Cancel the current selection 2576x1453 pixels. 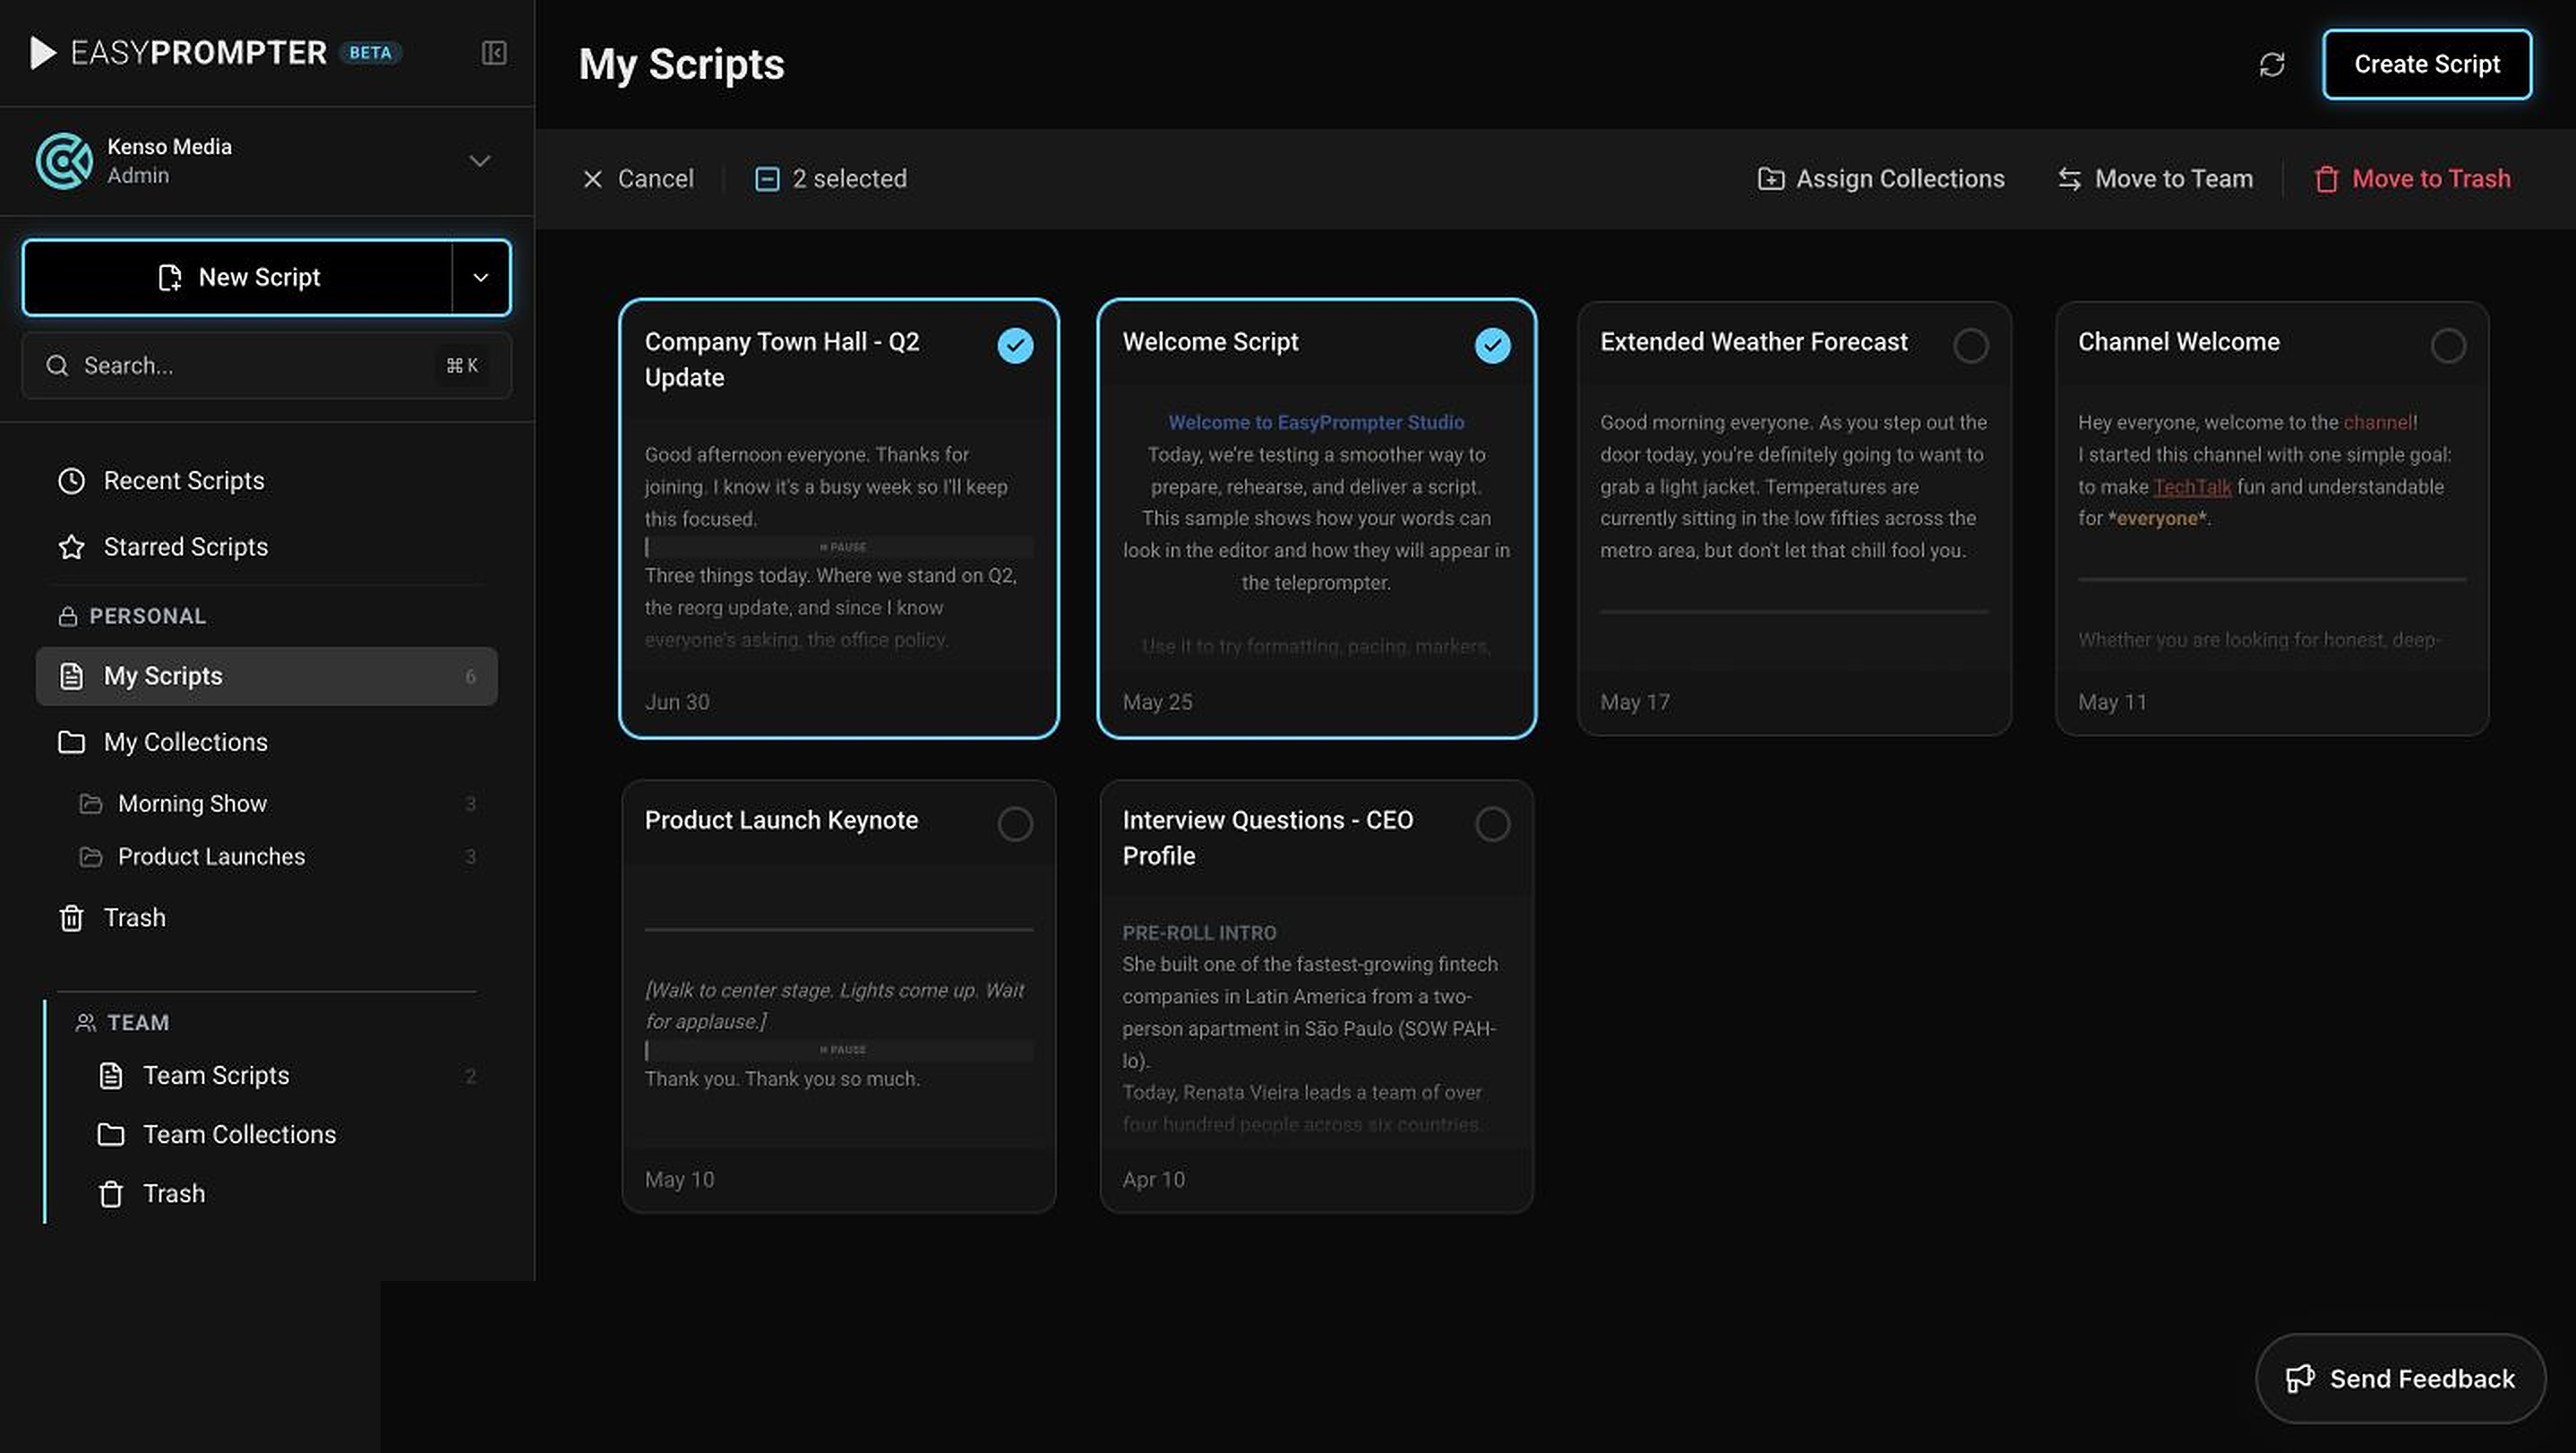638,179
